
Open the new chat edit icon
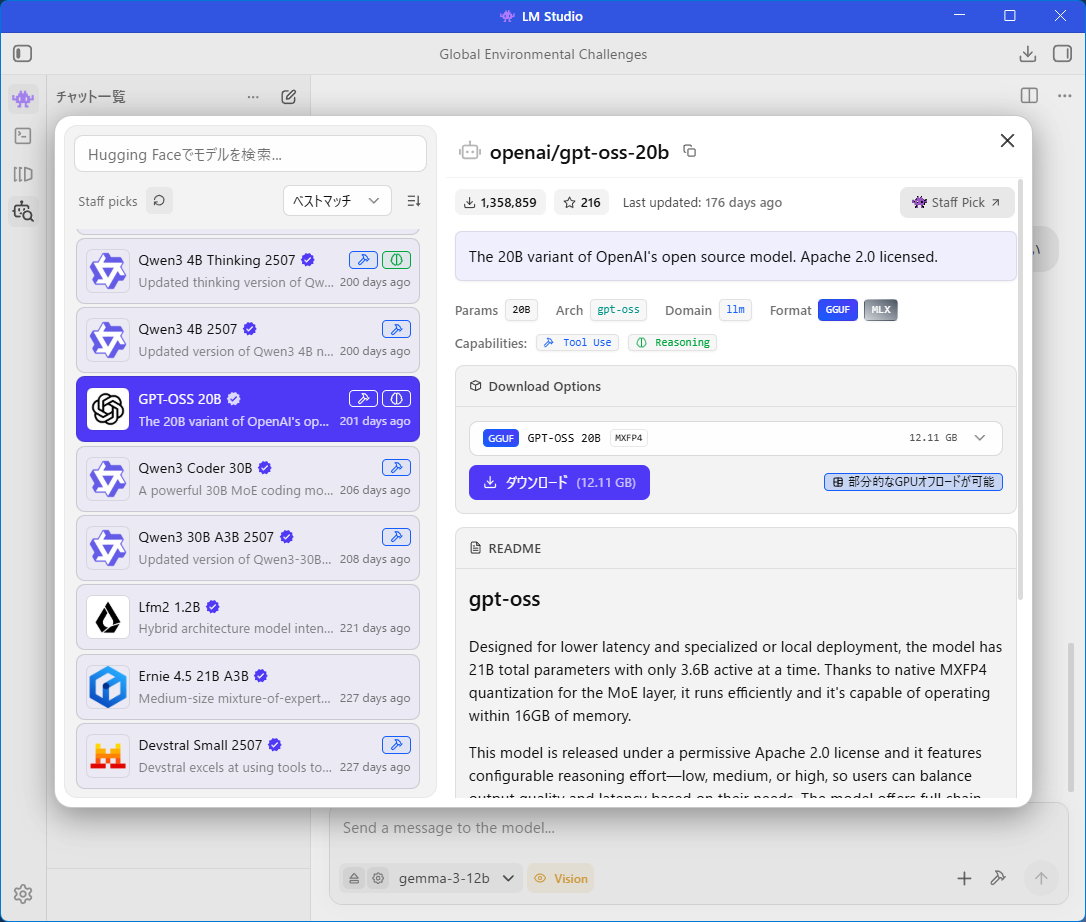coord(289,97)
